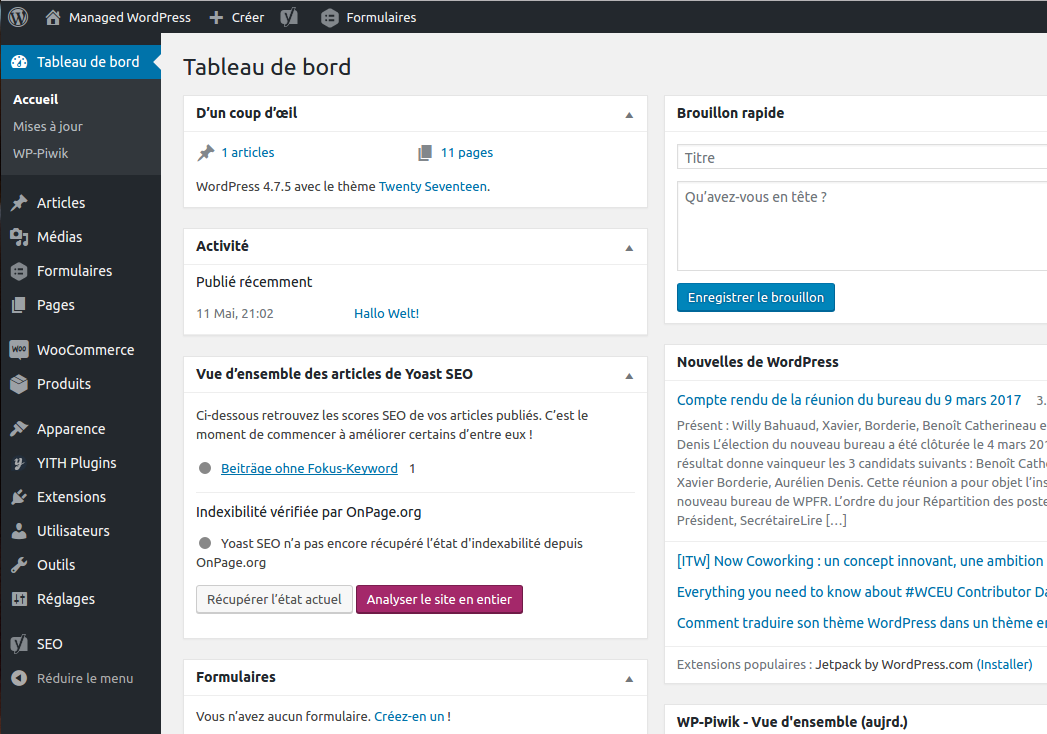The height and width of the screenshot is (734, 1047).
Task: Click the Réduire le menu arrow icon
Action: tap(19, 678)
